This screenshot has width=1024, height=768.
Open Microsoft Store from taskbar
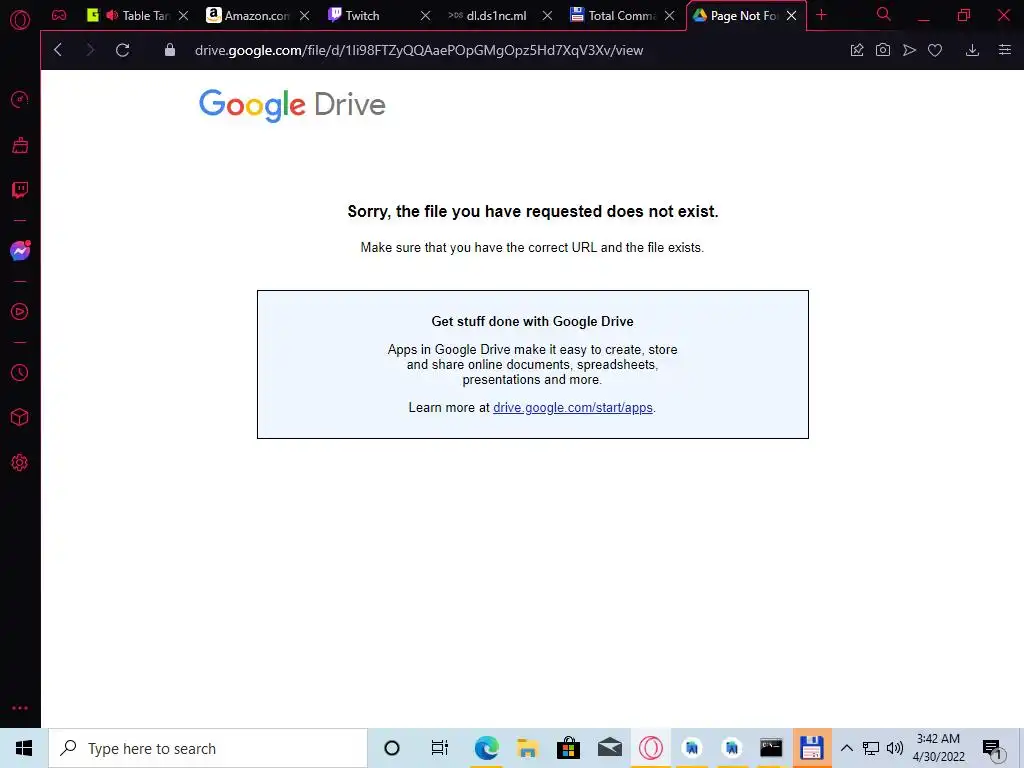click(569, 748)
